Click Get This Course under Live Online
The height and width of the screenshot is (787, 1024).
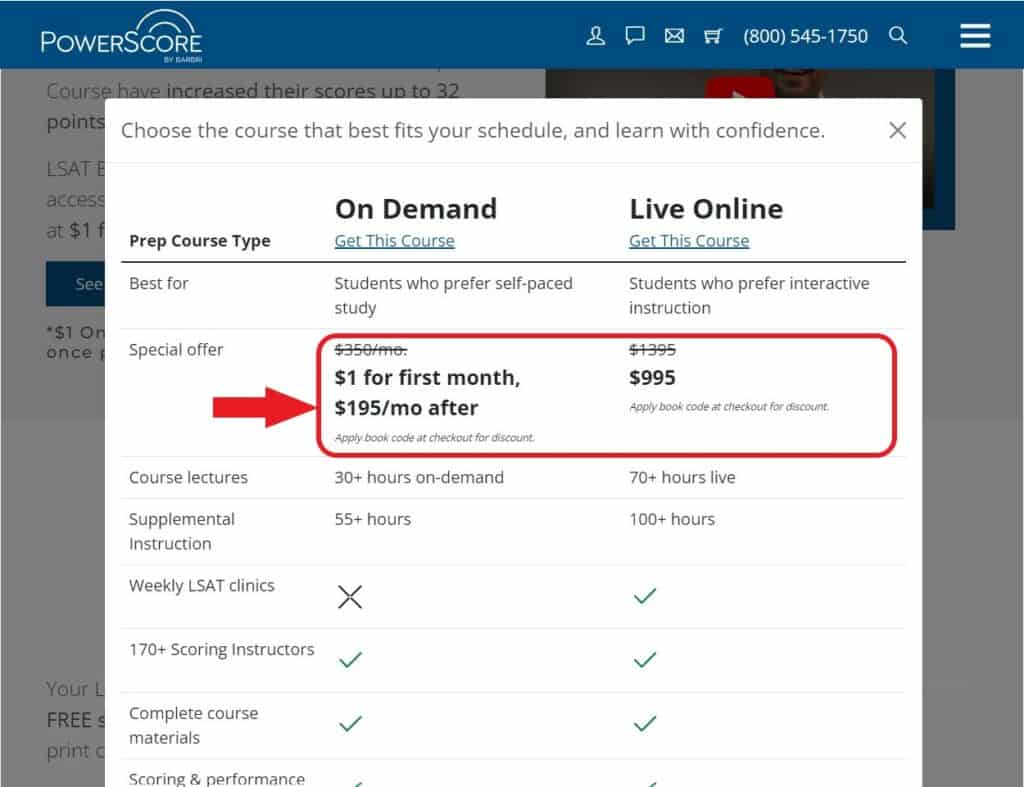coord(688,240)
